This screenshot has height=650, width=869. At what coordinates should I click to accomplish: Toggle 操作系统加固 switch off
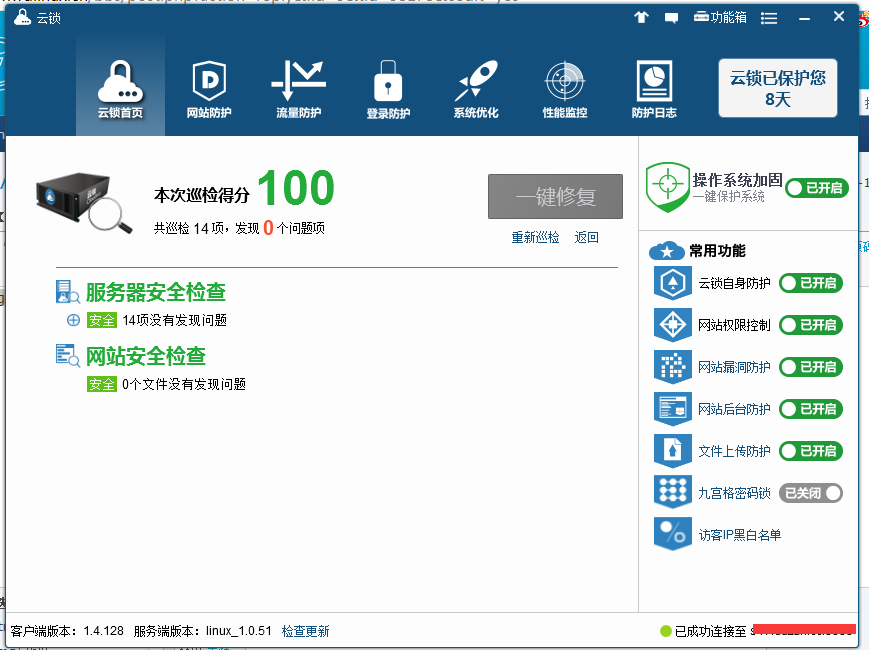tap(815, 188)
